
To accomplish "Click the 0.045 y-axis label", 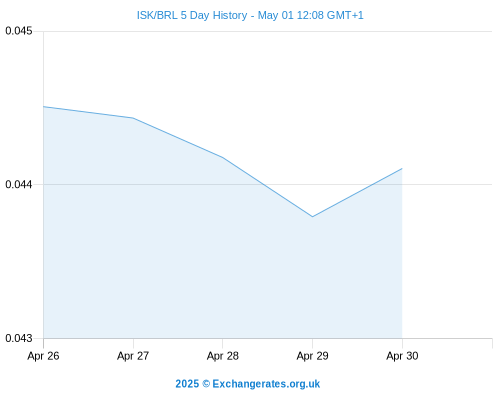I will tap(19, 31).
